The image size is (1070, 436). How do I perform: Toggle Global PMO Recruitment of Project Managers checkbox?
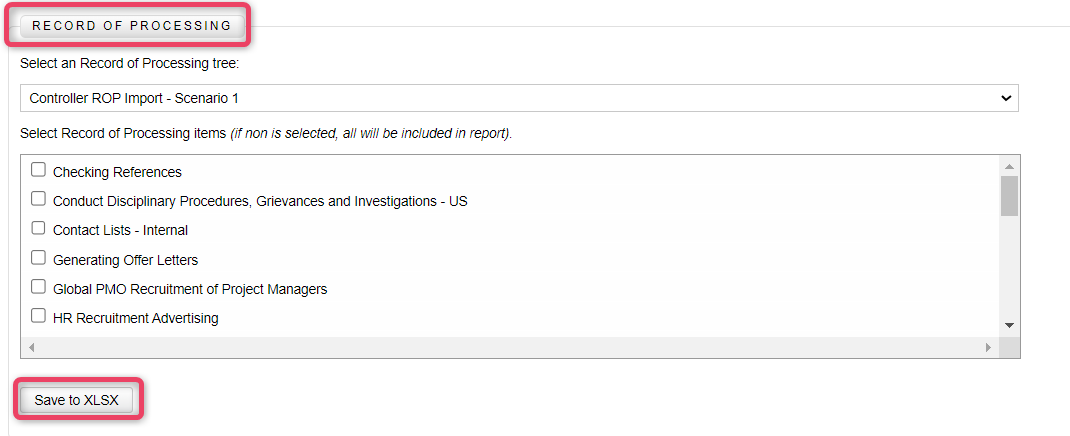click(39, 286)
